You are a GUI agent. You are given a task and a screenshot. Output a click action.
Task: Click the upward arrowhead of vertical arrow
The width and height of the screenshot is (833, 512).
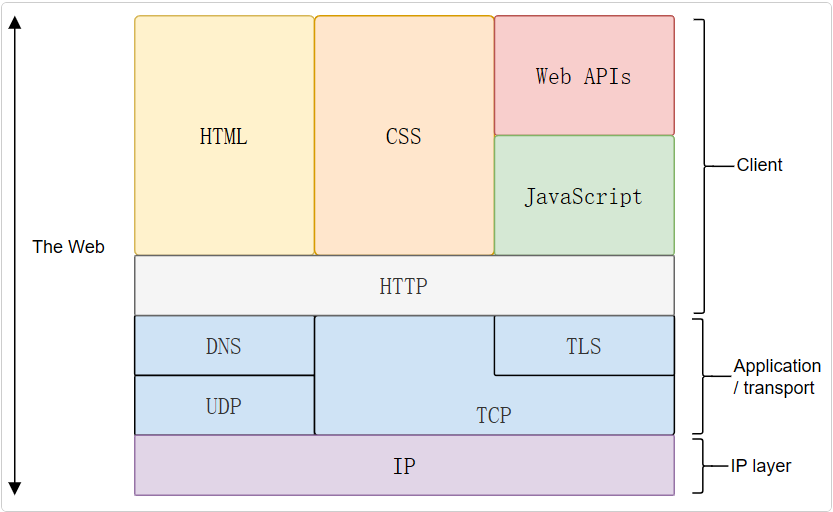15,22
